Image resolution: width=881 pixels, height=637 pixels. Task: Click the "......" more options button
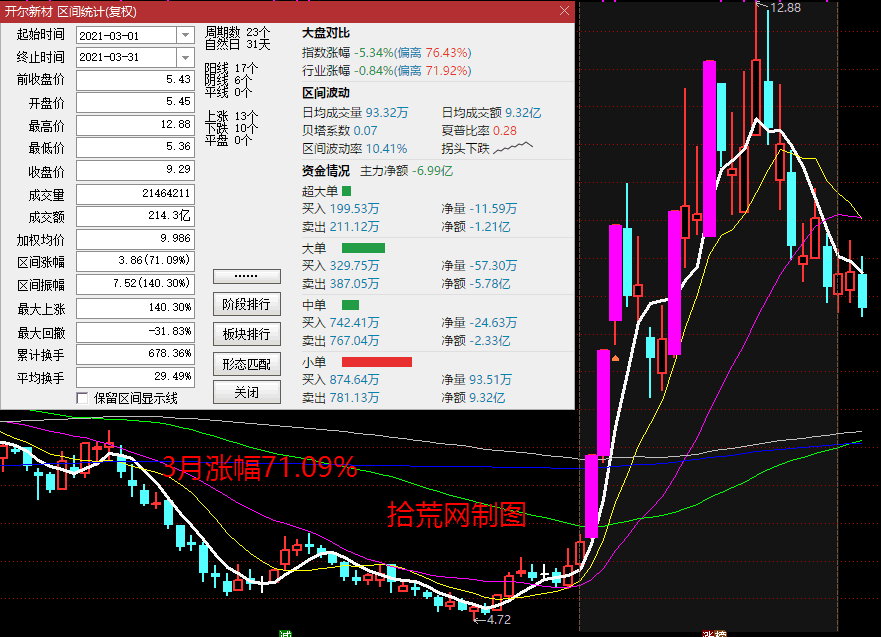click(x=246, y=275)
